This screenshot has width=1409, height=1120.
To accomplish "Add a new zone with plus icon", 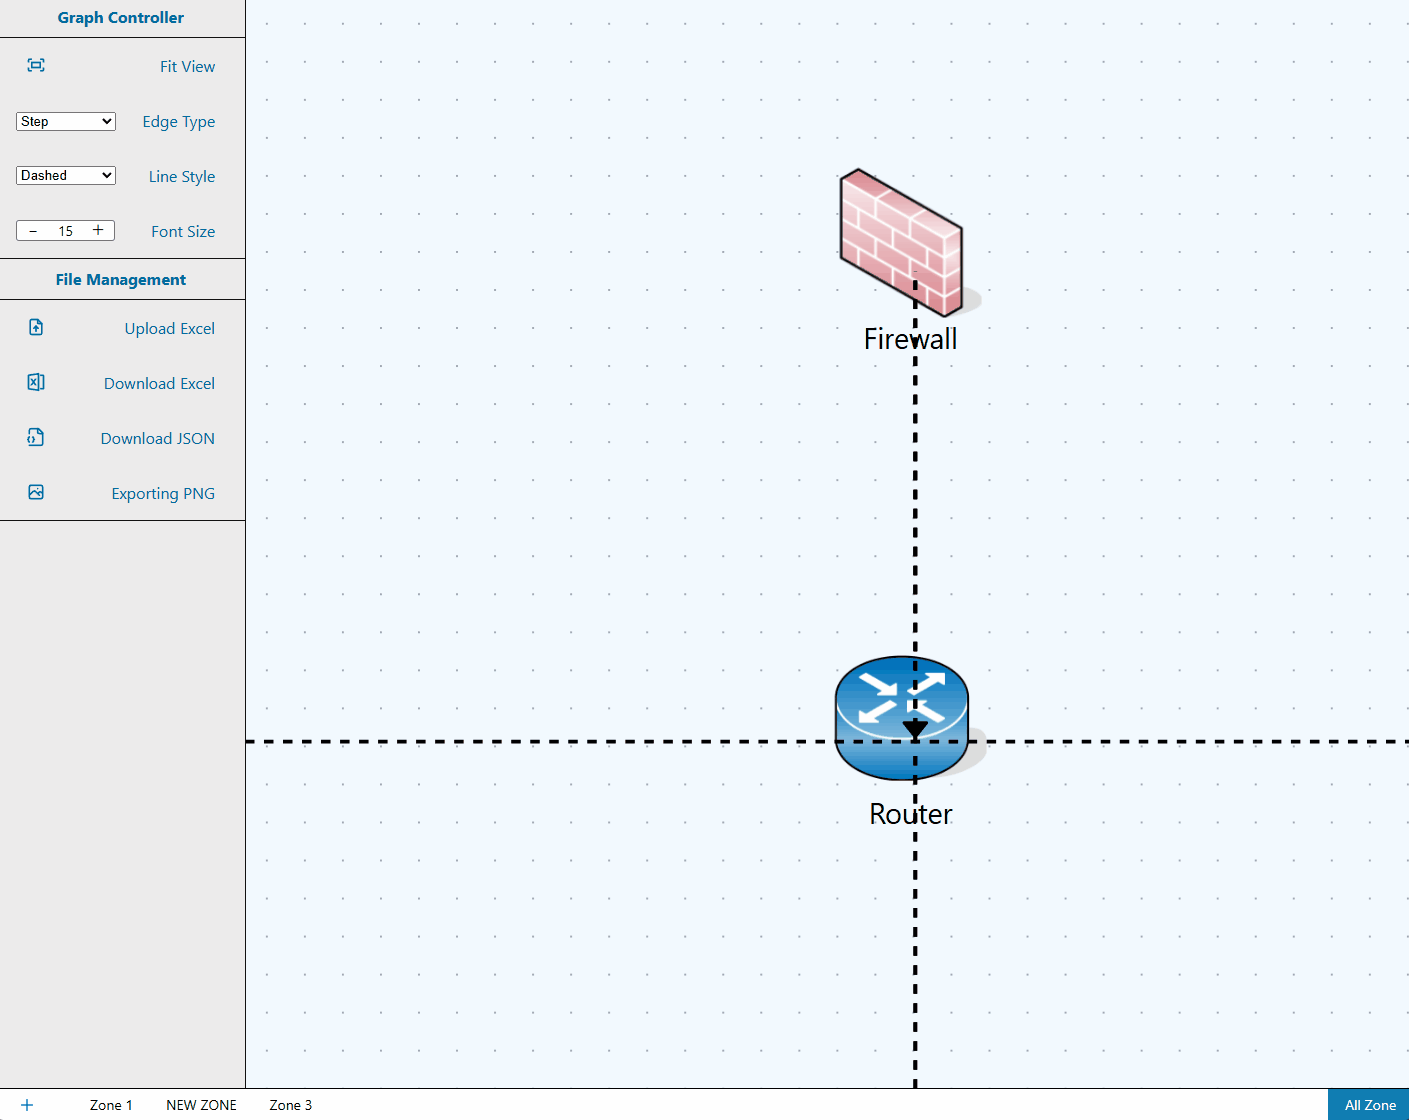I will click(x=27, y=1105).
